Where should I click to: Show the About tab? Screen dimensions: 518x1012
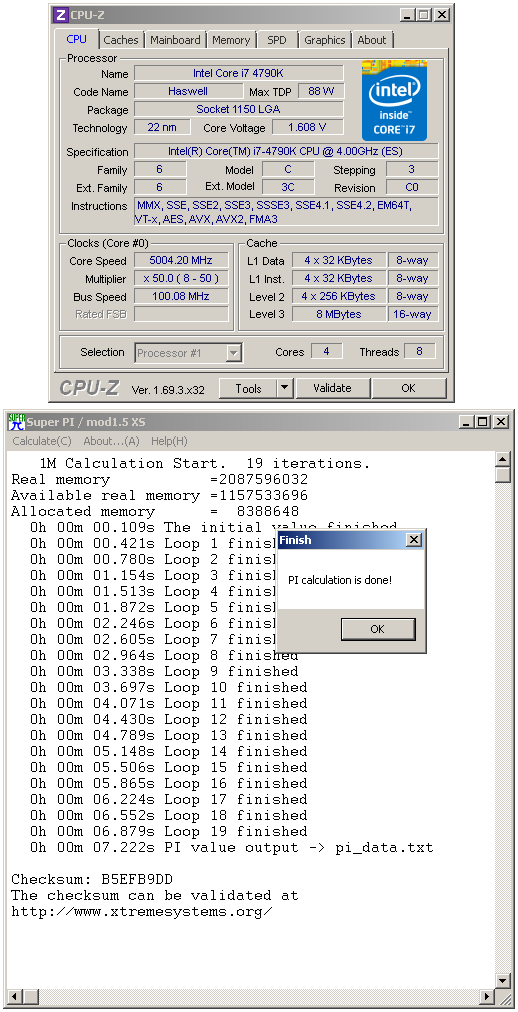(x=372, y=40)
